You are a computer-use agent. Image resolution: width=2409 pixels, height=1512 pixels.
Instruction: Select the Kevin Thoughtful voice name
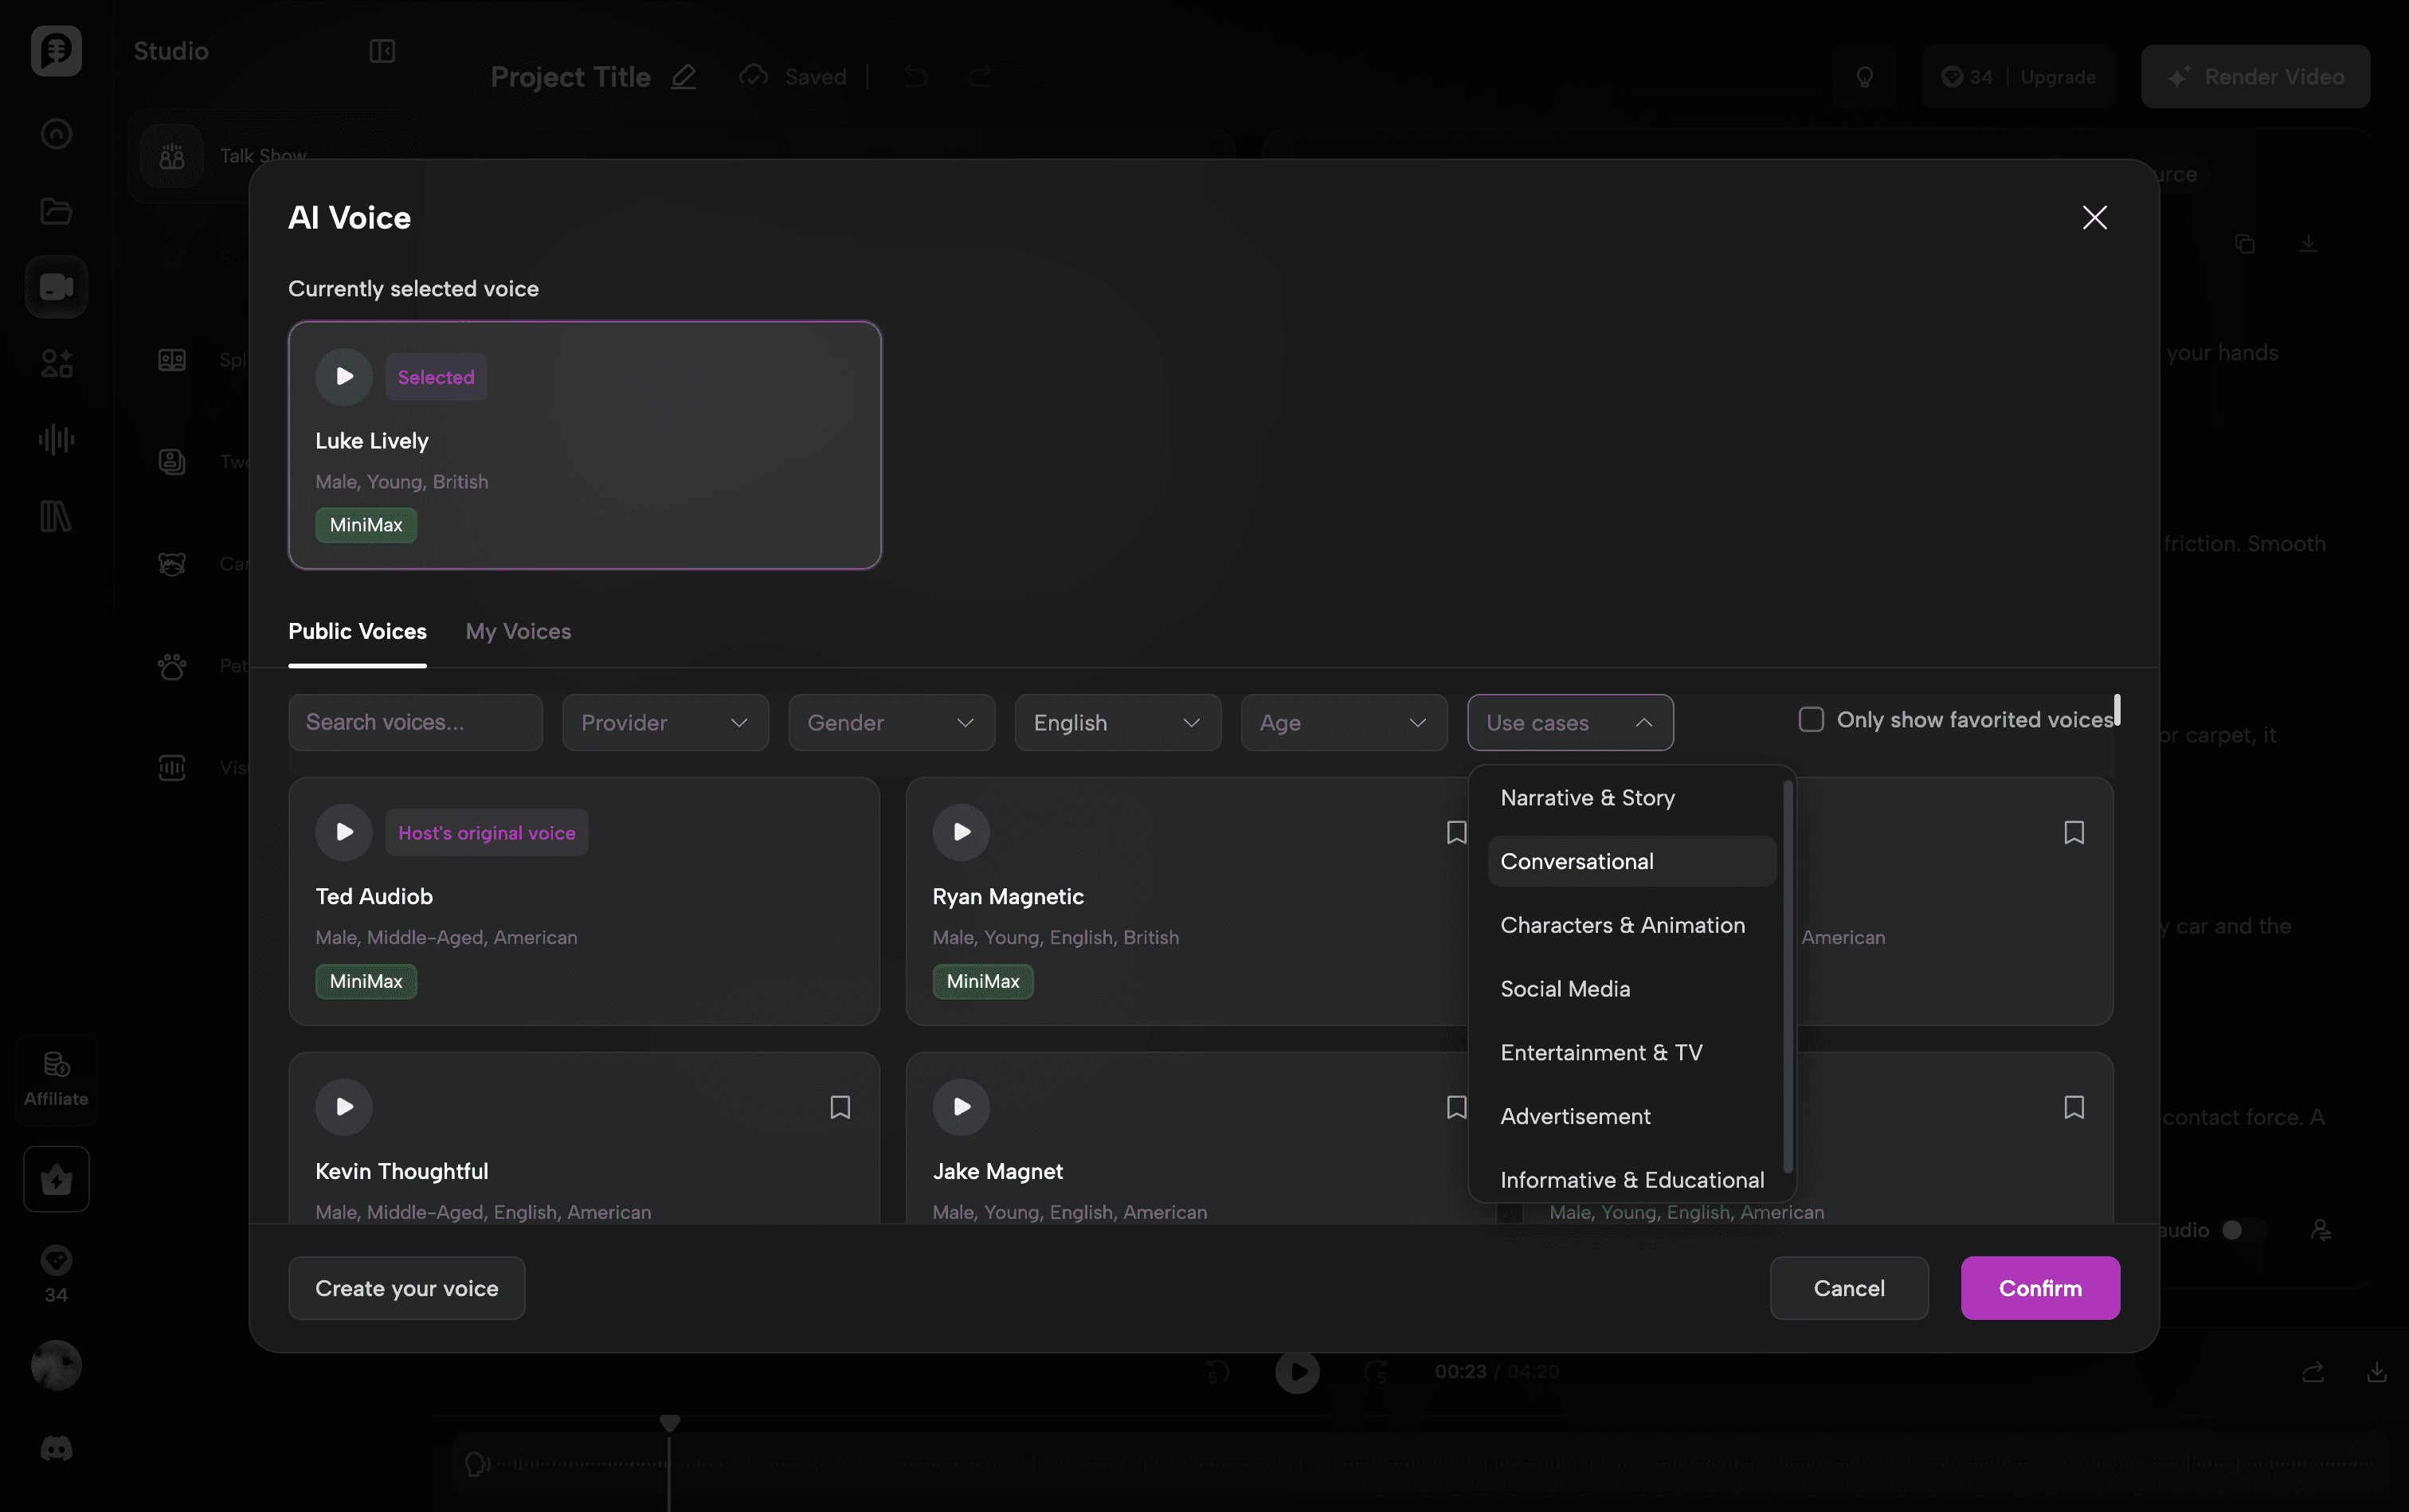402,1172
